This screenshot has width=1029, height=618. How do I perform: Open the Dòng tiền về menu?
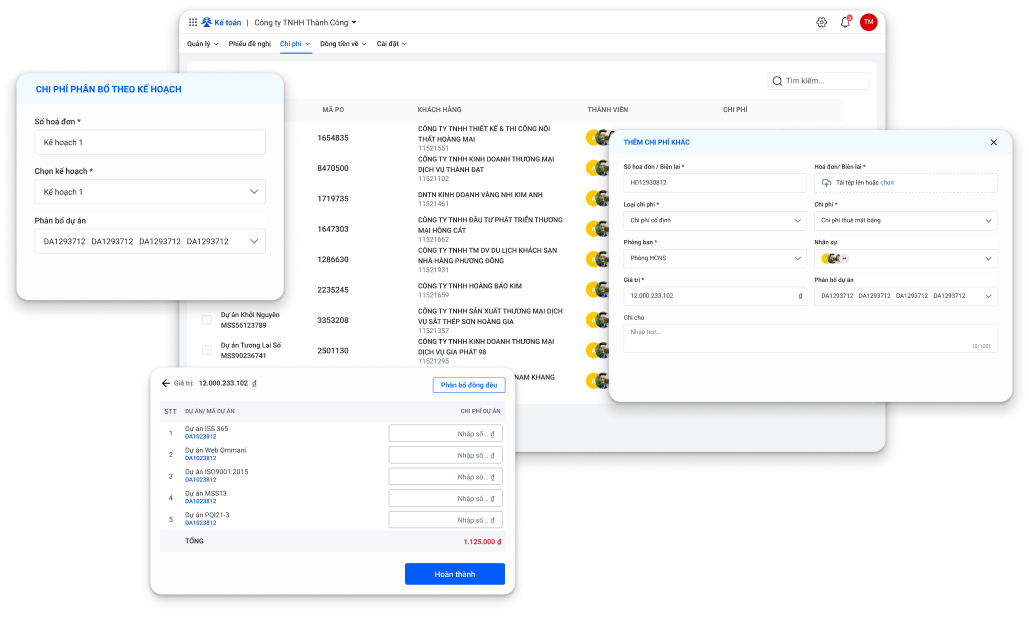tap(343, 44)
